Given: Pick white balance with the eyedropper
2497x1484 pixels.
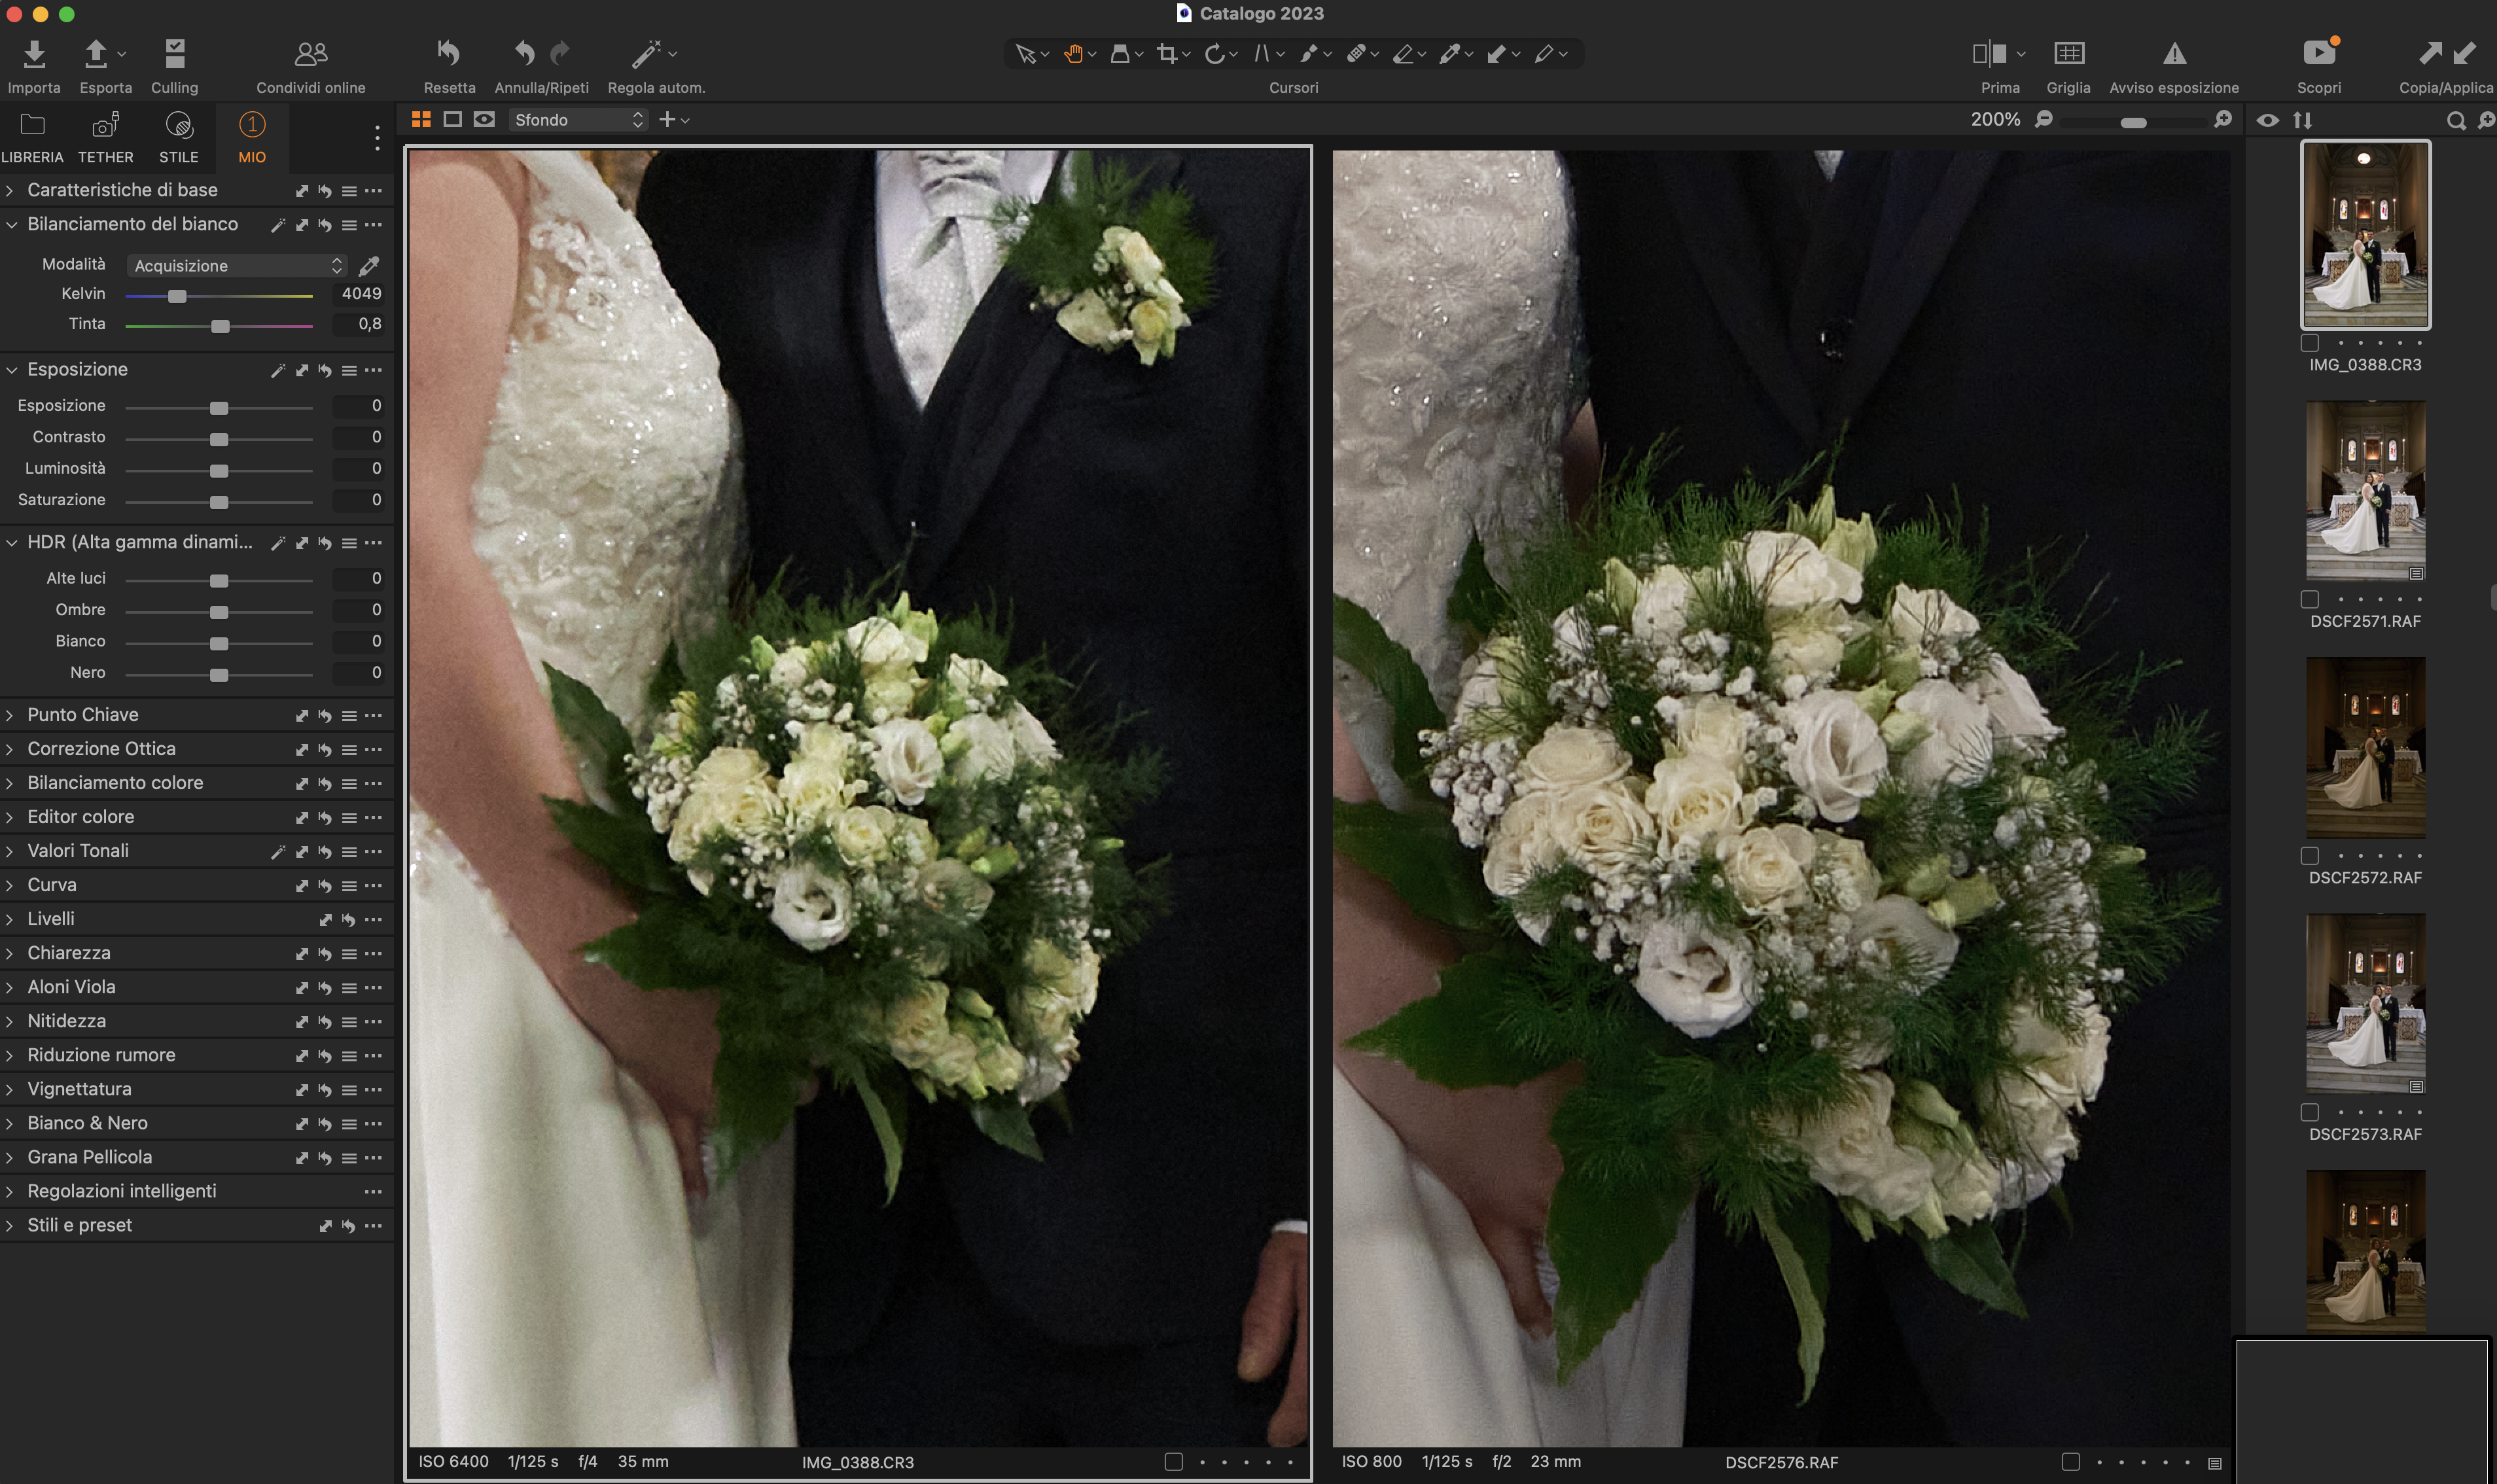Looking at the screenshot, I should pyautogui.click(x=369, y=266).
